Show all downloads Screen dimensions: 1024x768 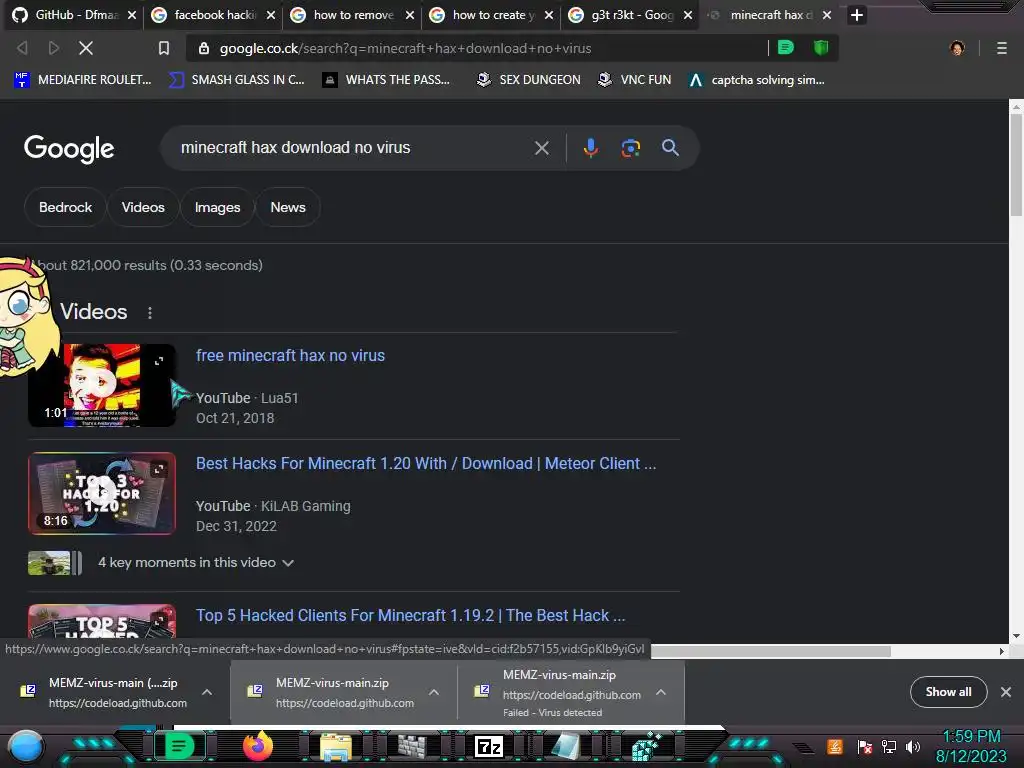(x=948, y=692)
